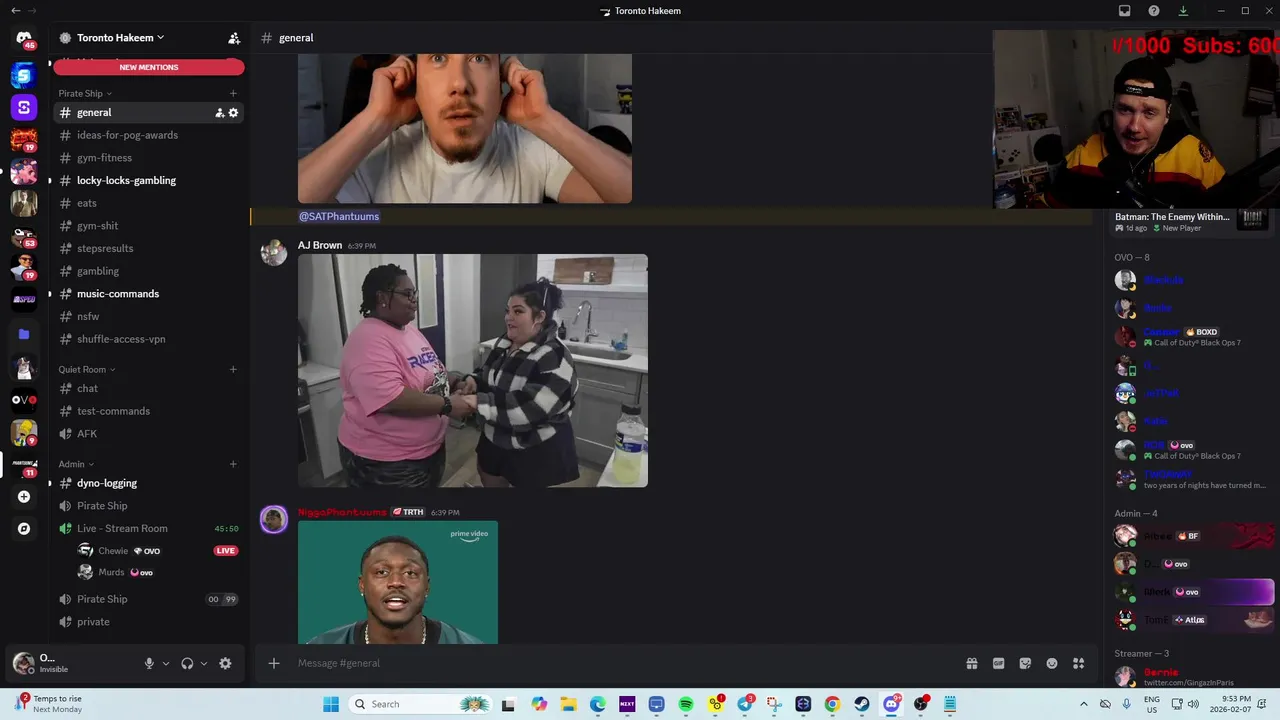
Task: Collapse the Quiet Room category
Action: [x=87, y=369]
